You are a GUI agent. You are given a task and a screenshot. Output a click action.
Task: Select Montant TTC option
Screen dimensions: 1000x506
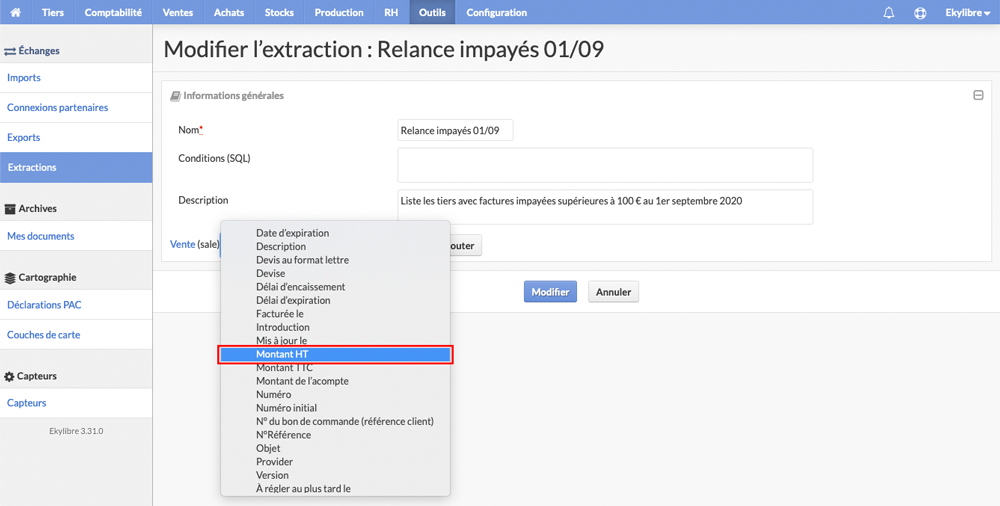click(335, 368)
